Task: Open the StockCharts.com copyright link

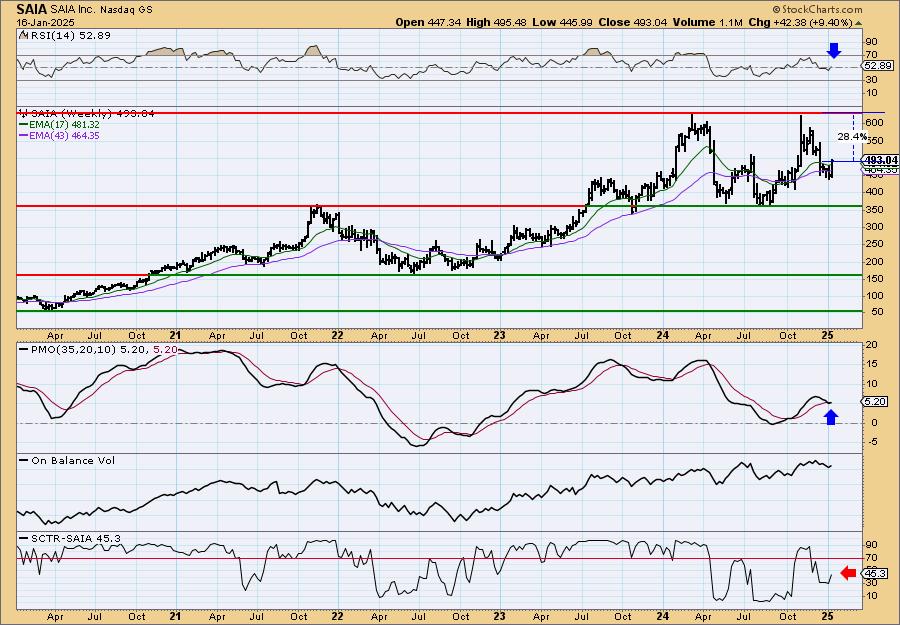Action: pyautogui.click(x=817, y=9)
